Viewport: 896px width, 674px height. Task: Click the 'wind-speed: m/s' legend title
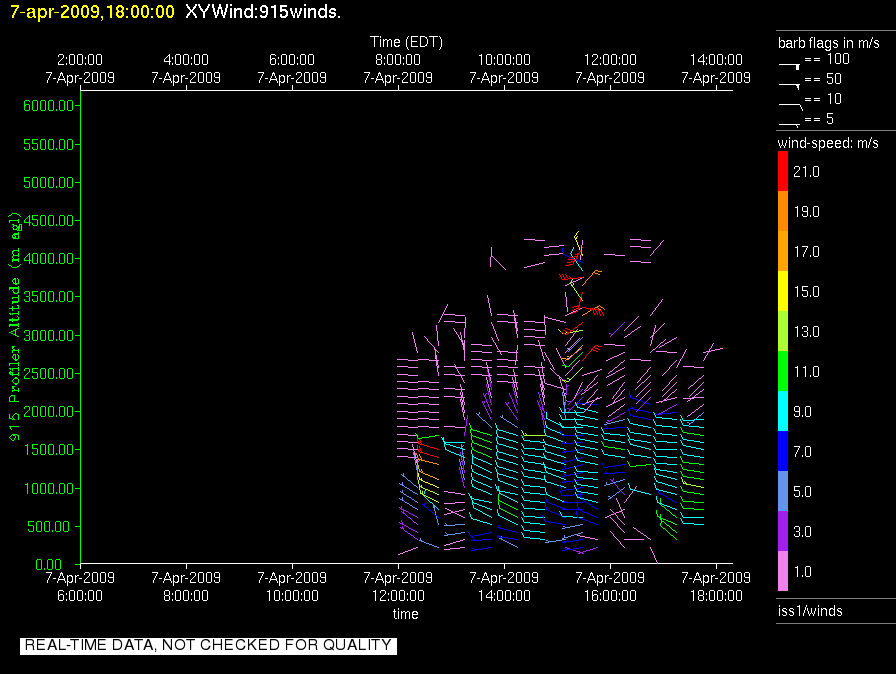tap(828, 143)
